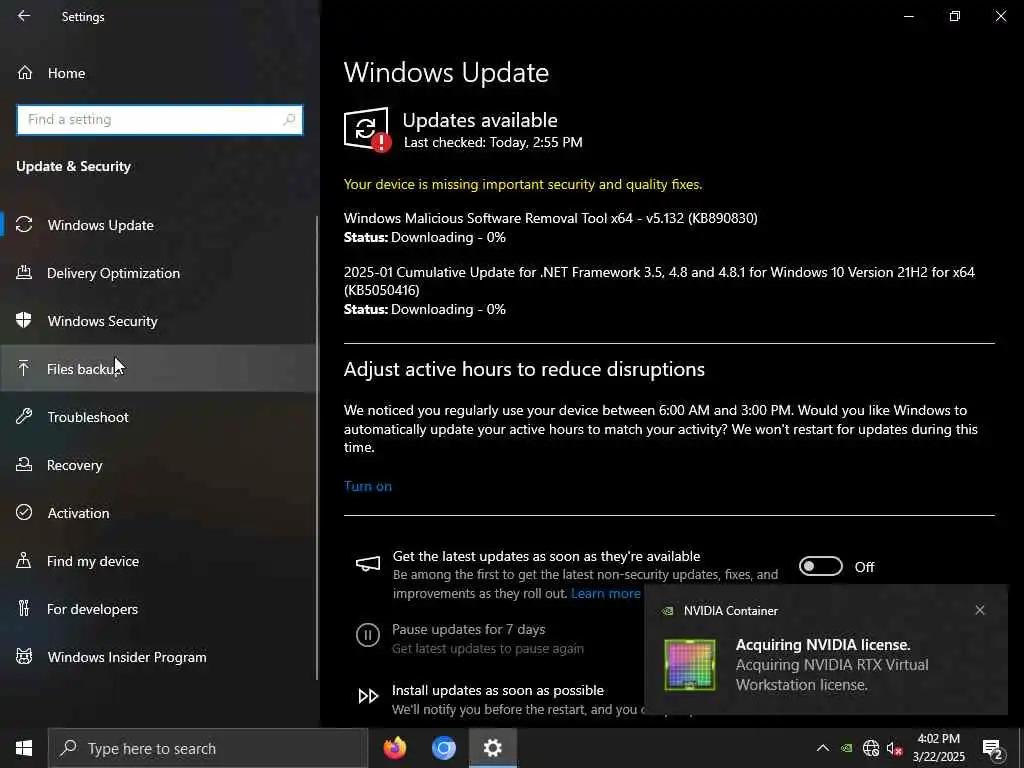Image resolution: width=1024 pixels, height=768 pixels.
Task: Click the missing important security fixes warning
Action: pyautogui.click(x=523, y=184)
